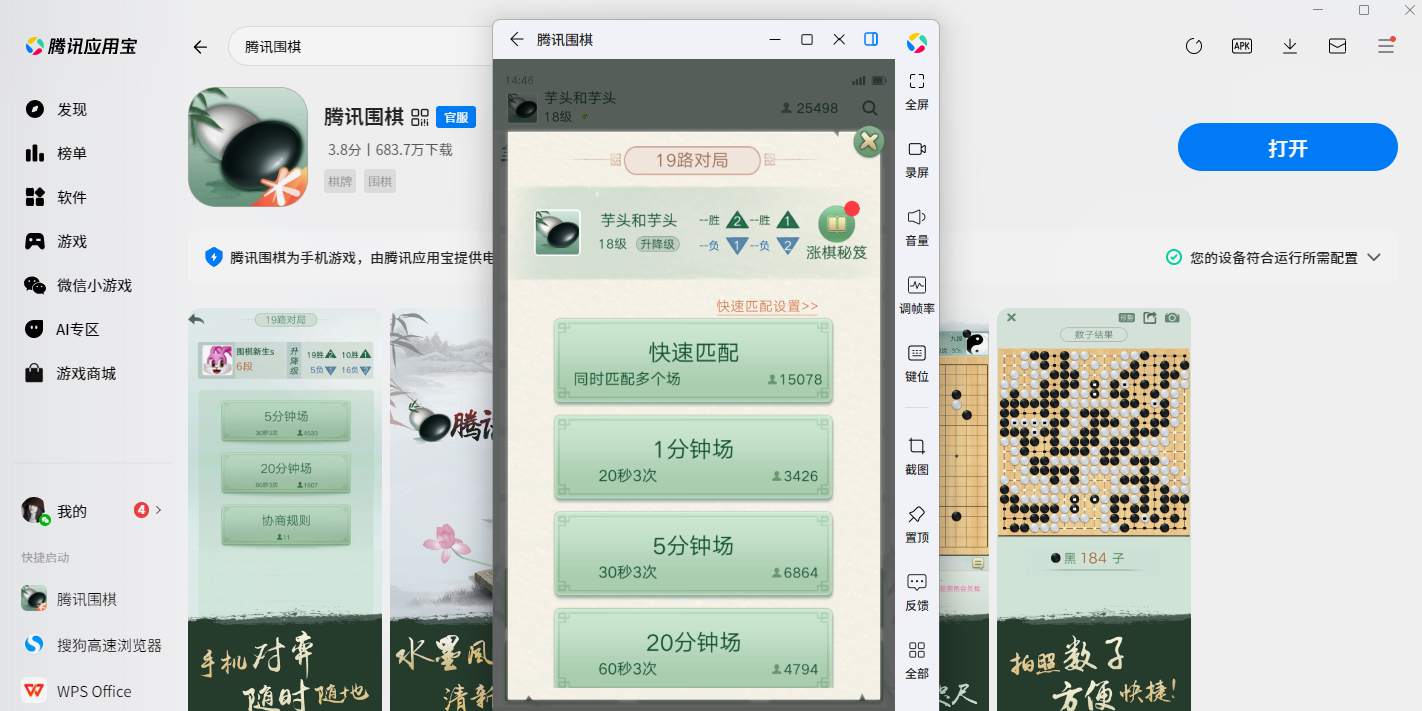Click 置顶 pin-on-top tool

(917, 524)
